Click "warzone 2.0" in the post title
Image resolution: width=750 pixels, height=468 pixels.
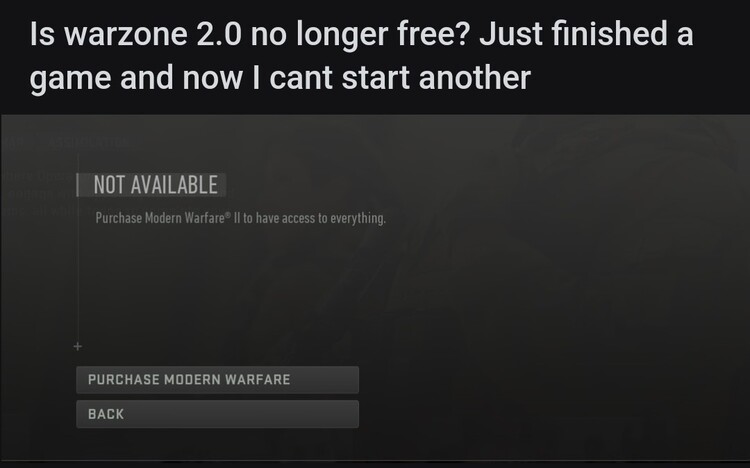(153, 34)
